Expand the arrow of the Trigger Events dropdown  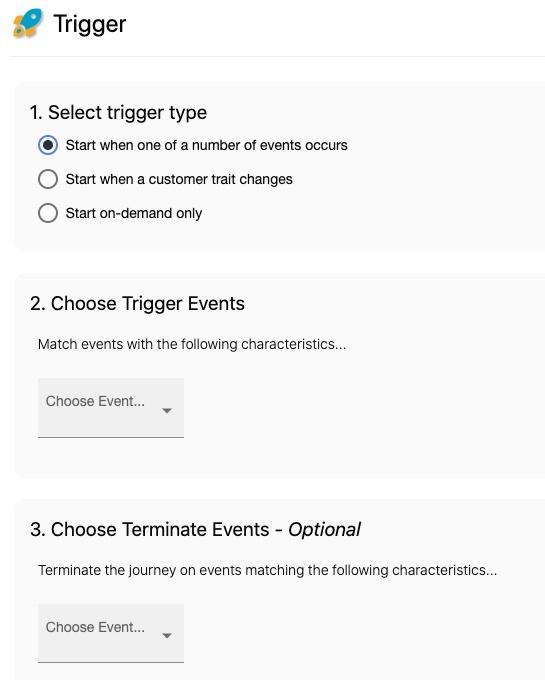167,411
